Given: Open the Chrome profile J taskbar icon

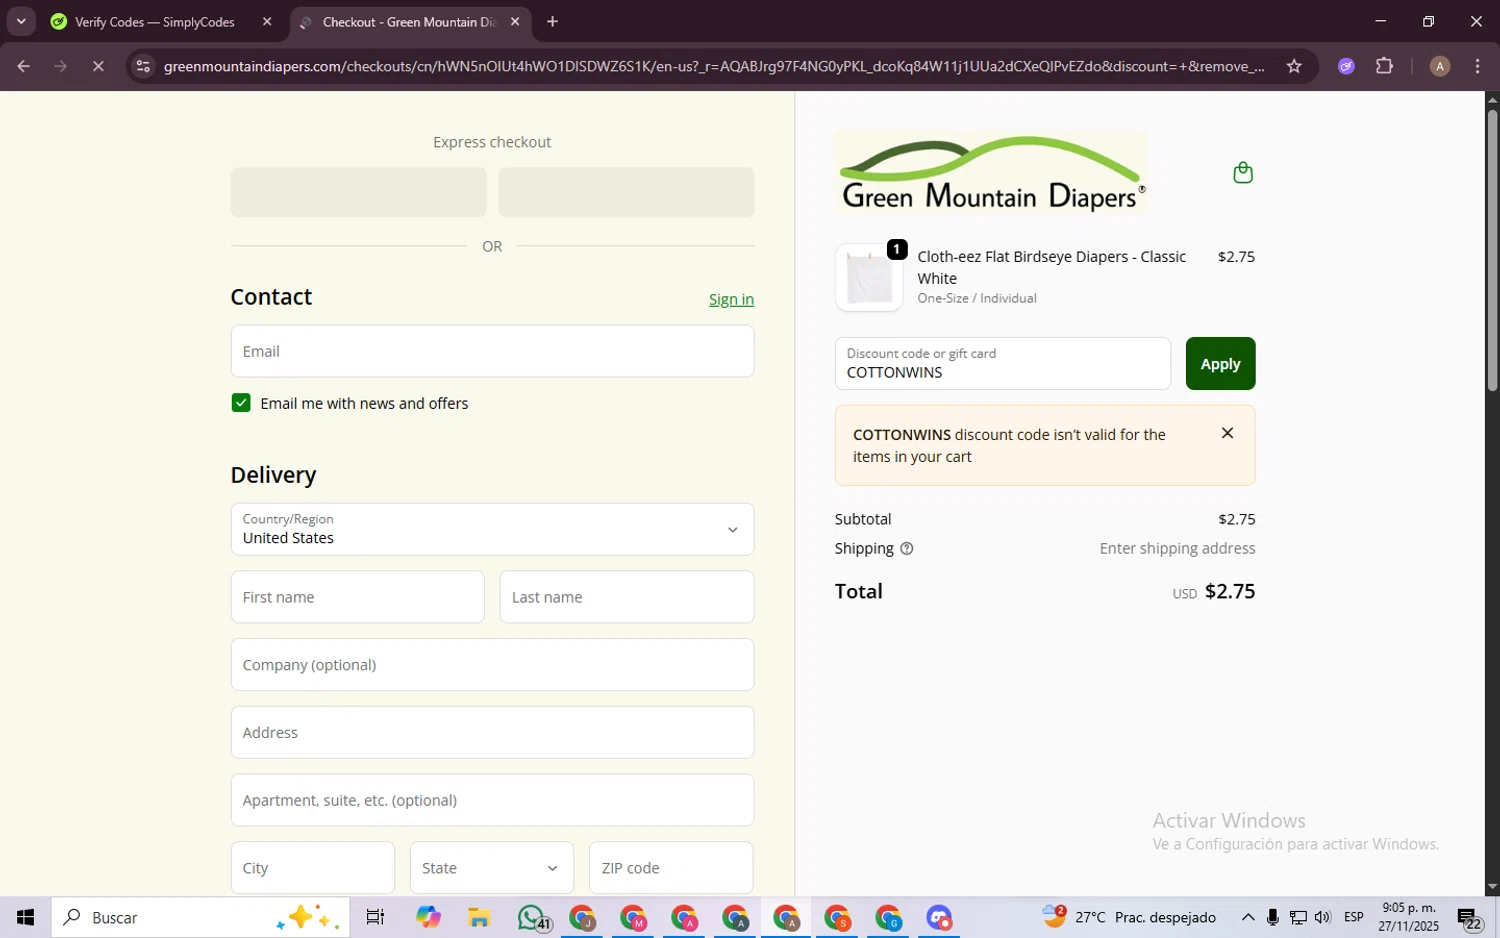Looking at the screenshot, I should pos(583,917).
